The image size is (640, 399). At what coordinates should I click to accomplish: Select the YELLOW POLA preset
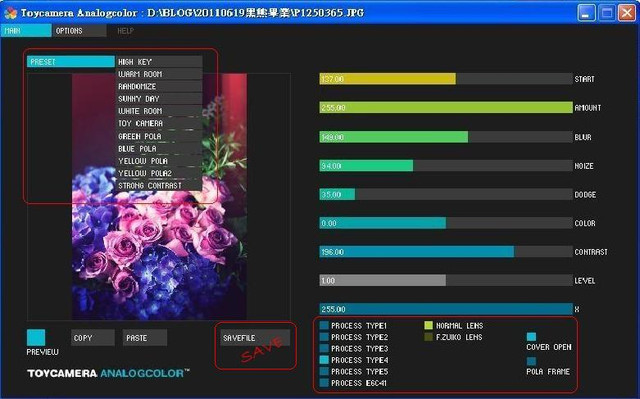click(x=159, y=161)
